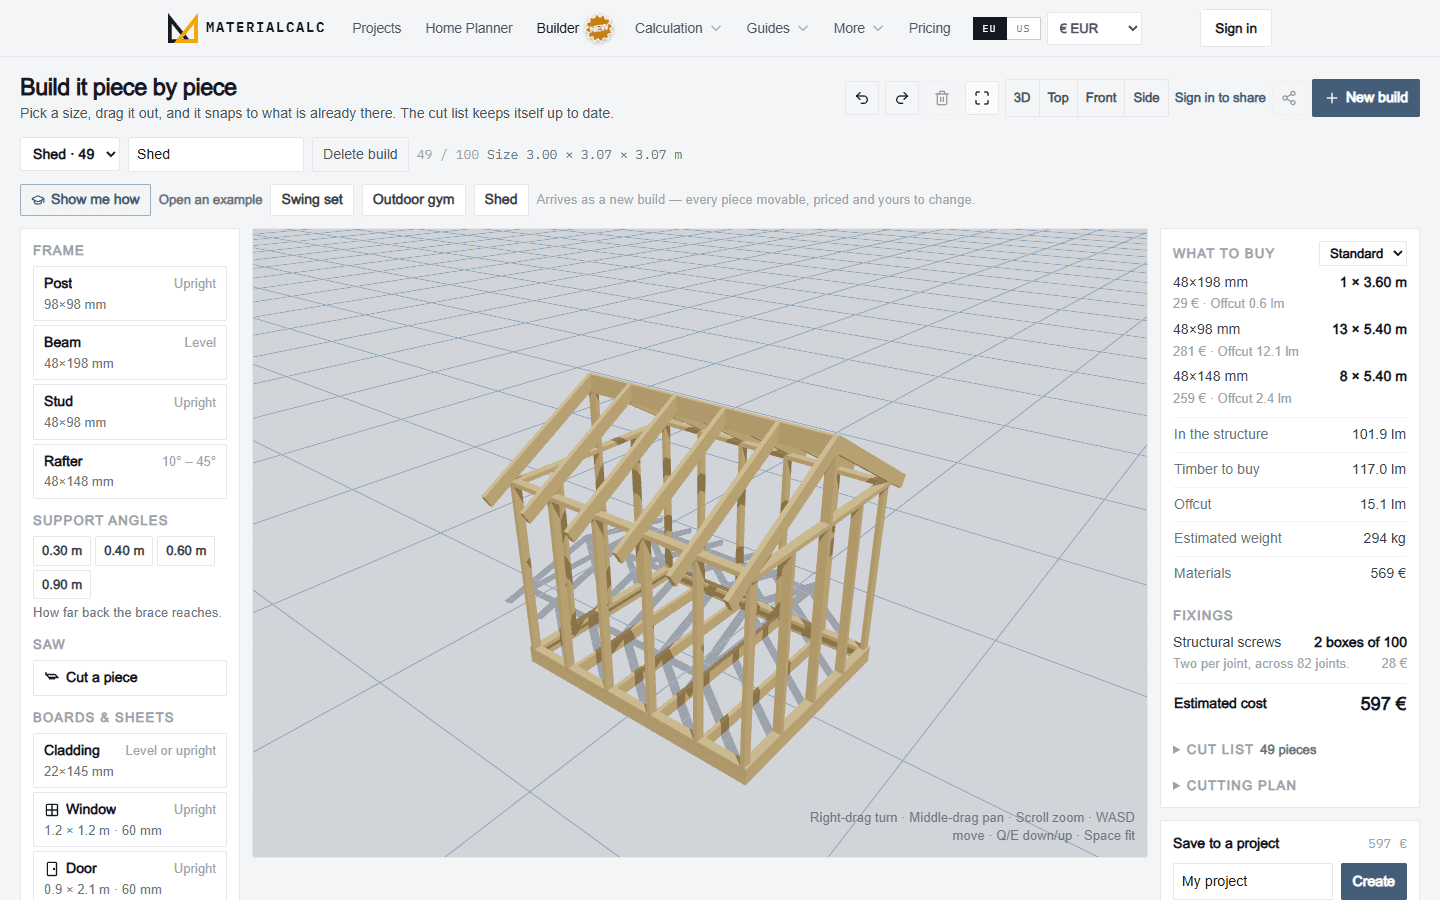Switch to 3D view
This screenshot has height=900, width=1440.
[1022, 98]
